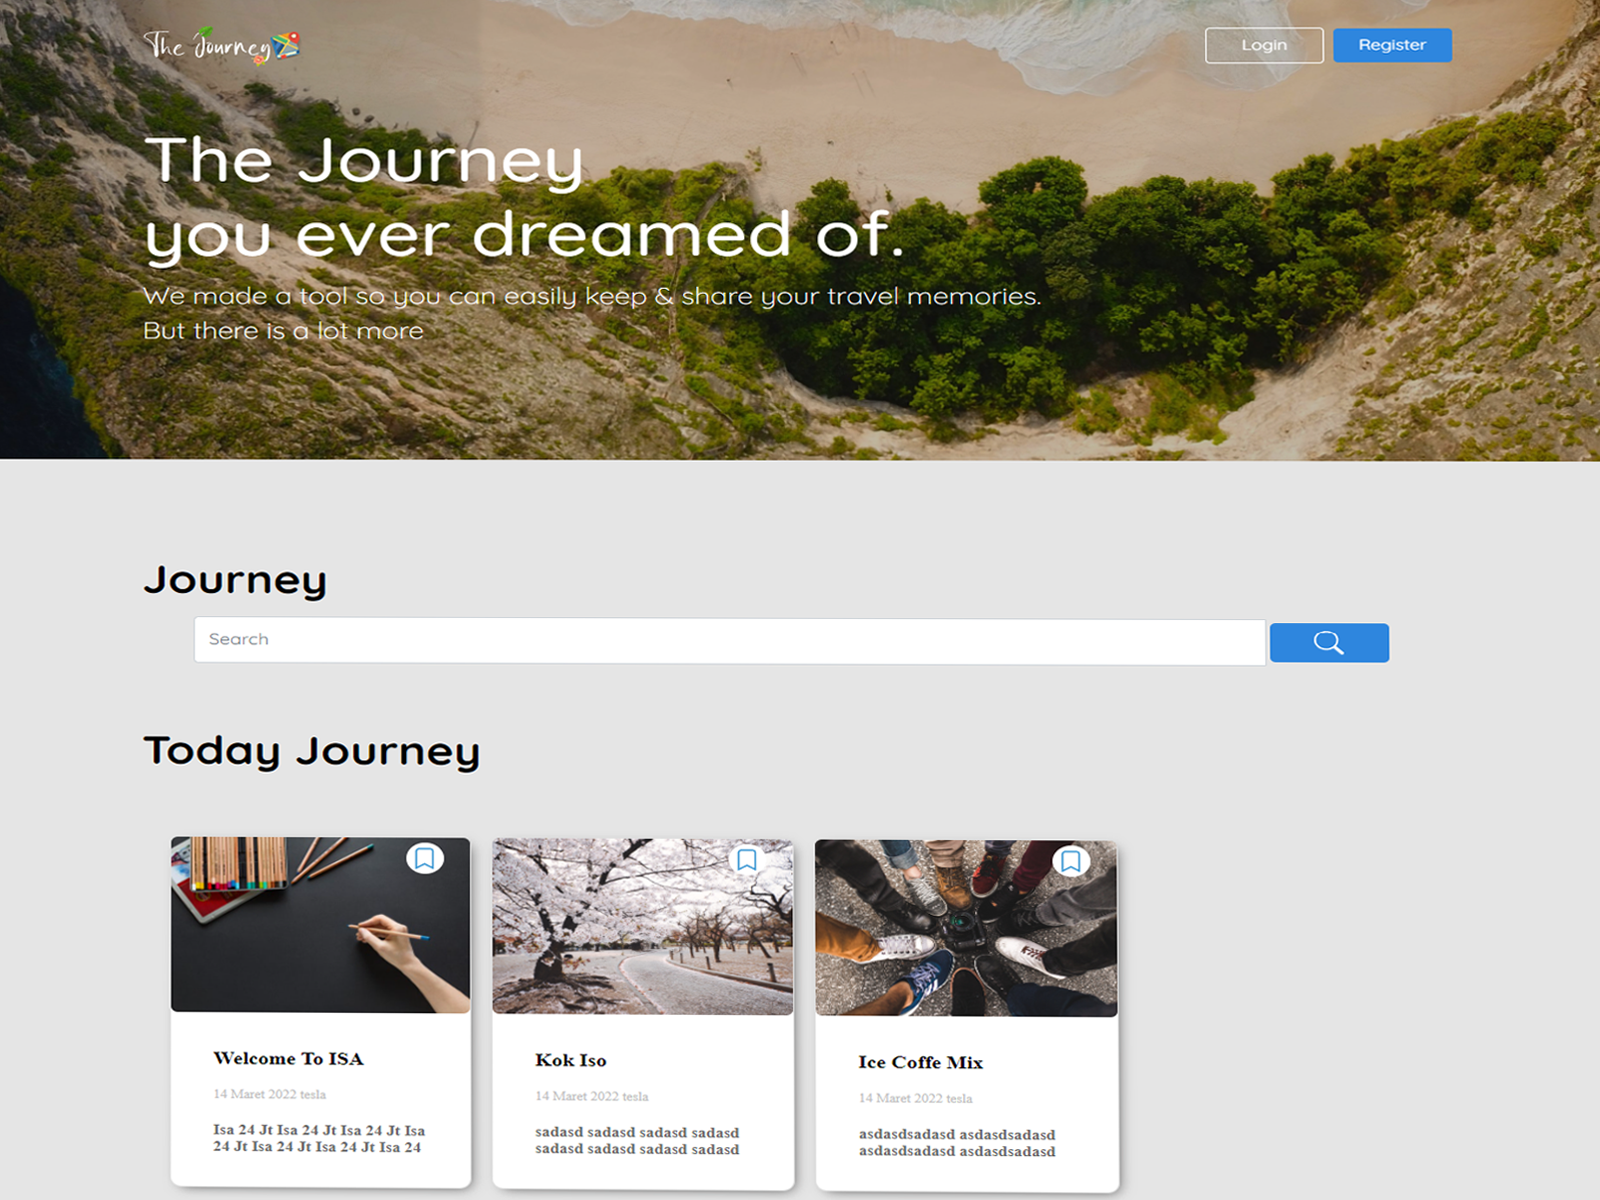The image size is (1600, 1200).
Task: Bookmark the Ice Coffe Mix card
Action: coord(1071,861)
